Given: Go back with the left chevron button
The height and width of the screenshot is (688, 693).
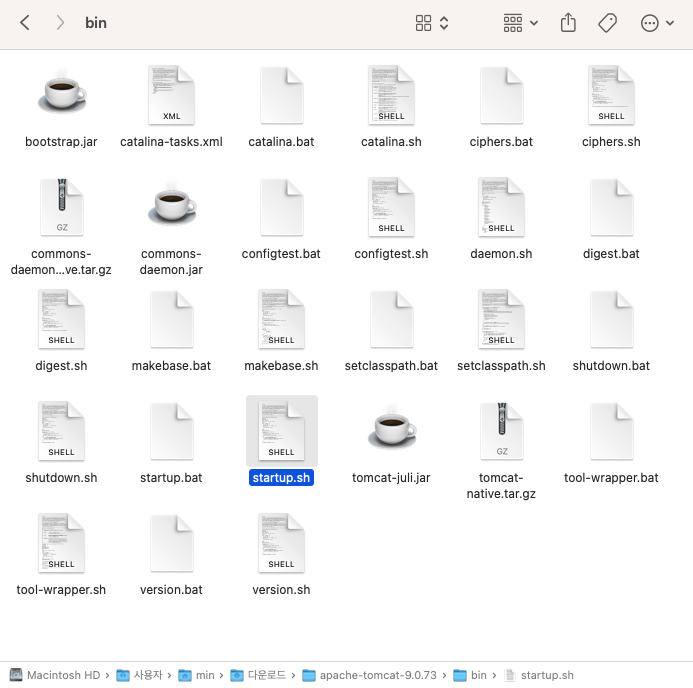Looking at the screenshot, I should coord(25,23).
